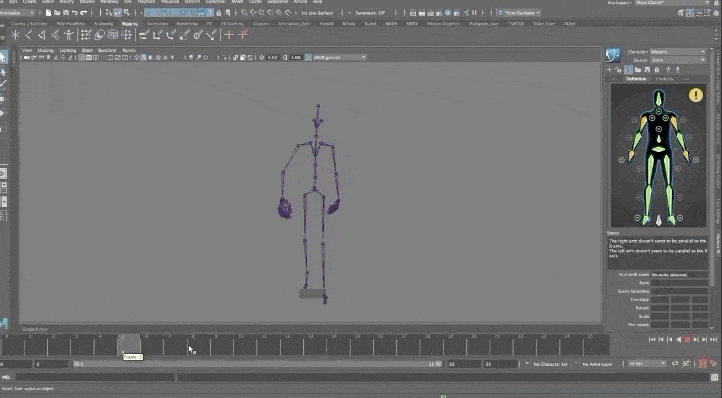Select the arrow Select tool in the toolbox
Screen dimensions: 722x398
[3, 57]
